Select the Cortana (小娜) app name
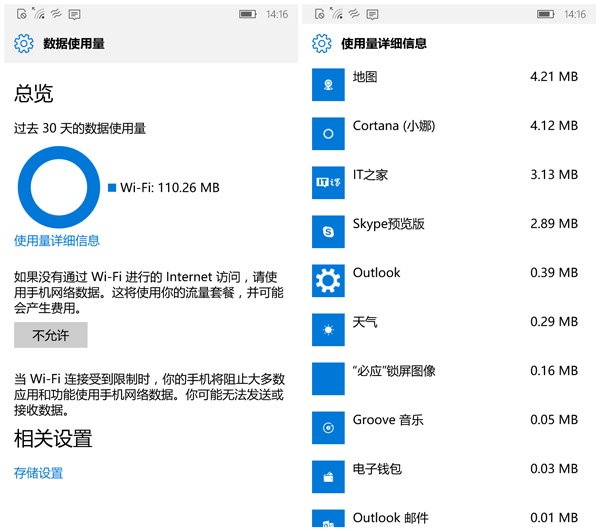The width and height of the screenshot is (600, 531). (x=394, y=126)
